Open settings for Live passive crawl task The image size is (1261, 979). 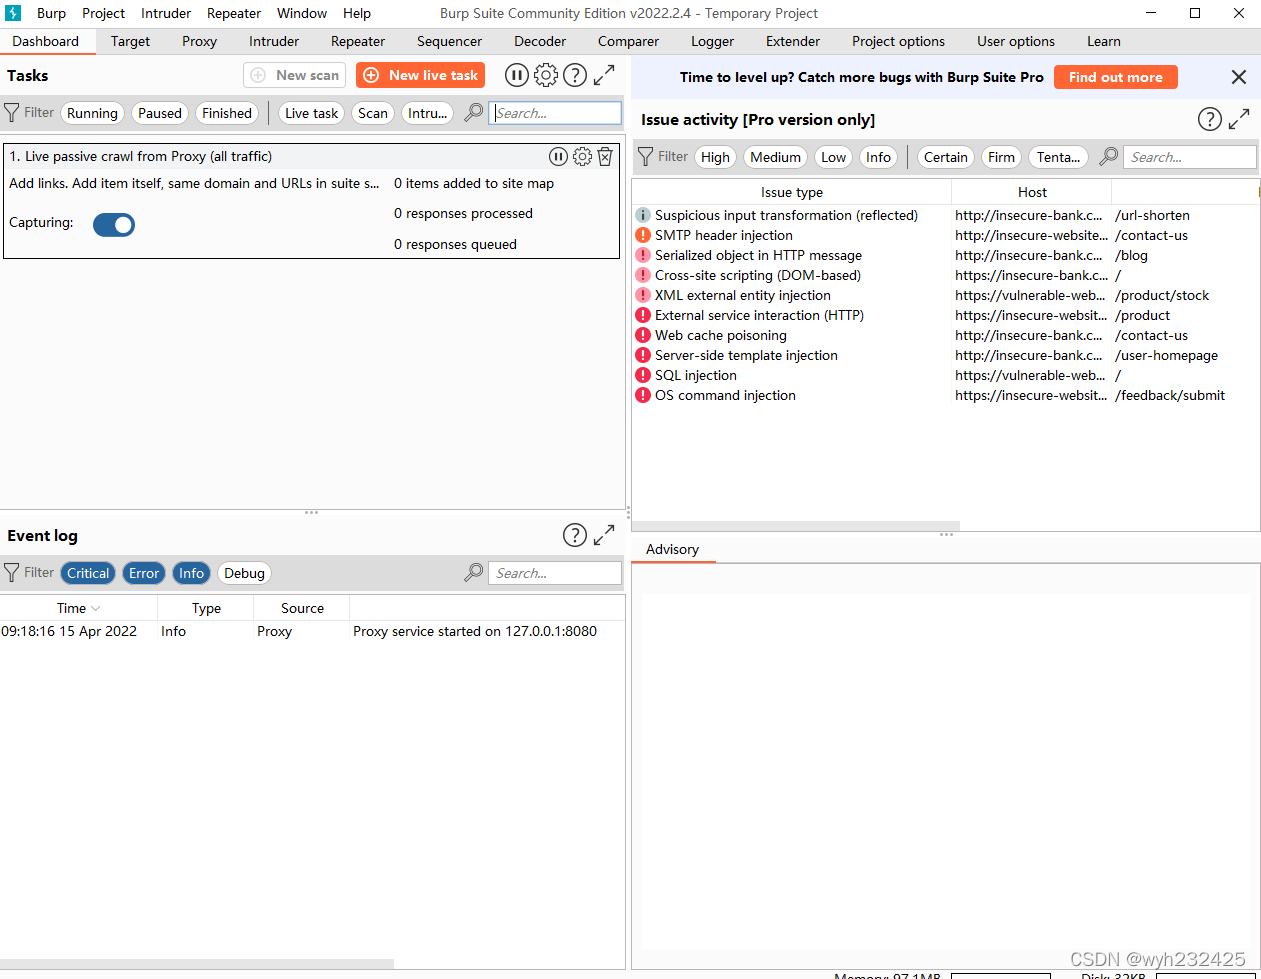point(582,156)
